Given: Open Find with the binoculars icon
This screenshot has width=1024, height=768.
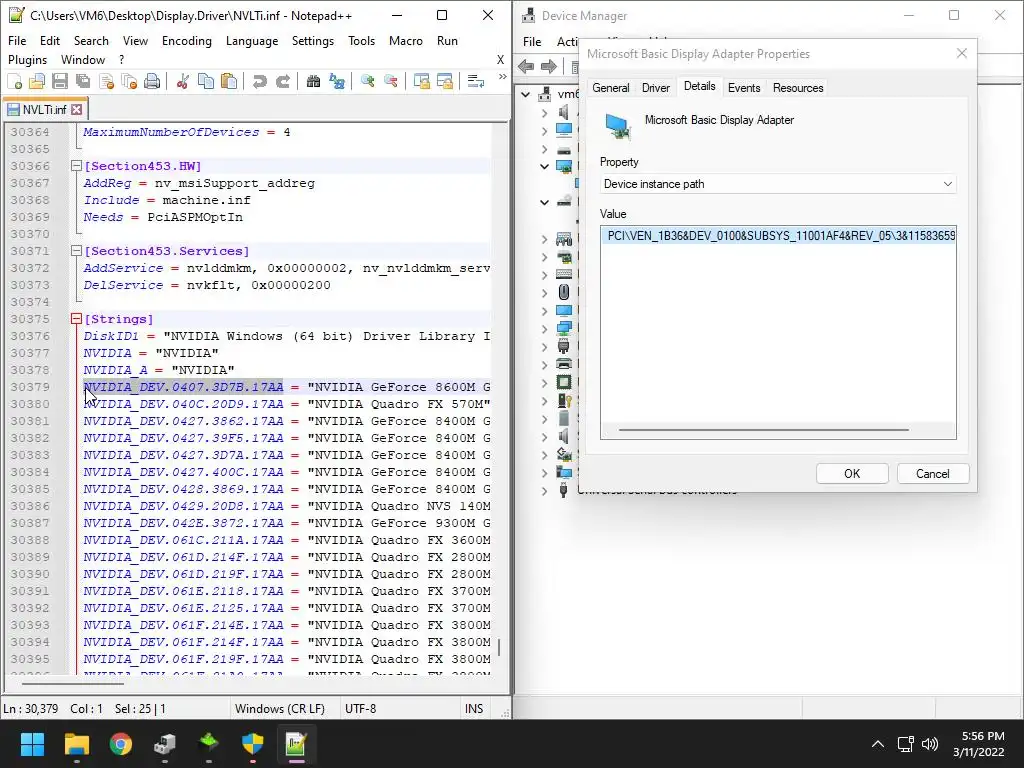Looking at the screenshot, I should 313,82.
